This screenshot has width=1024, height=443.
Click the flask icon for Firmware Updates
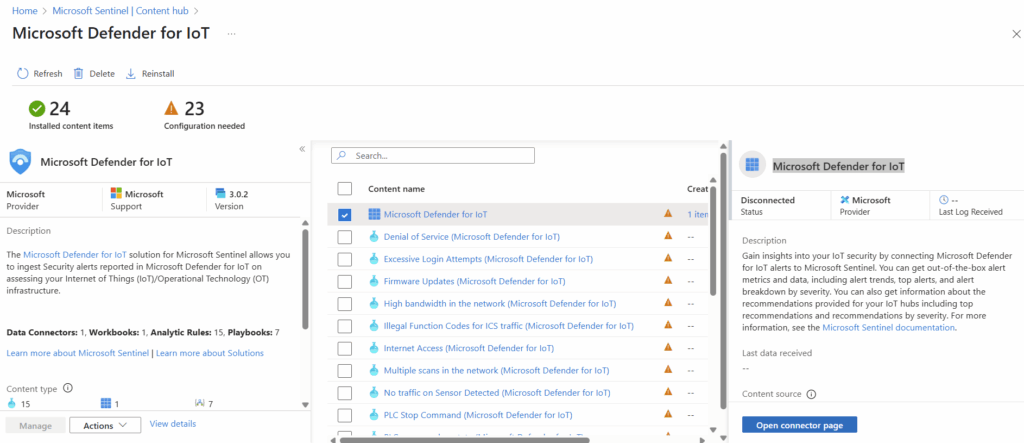point(374,281)
